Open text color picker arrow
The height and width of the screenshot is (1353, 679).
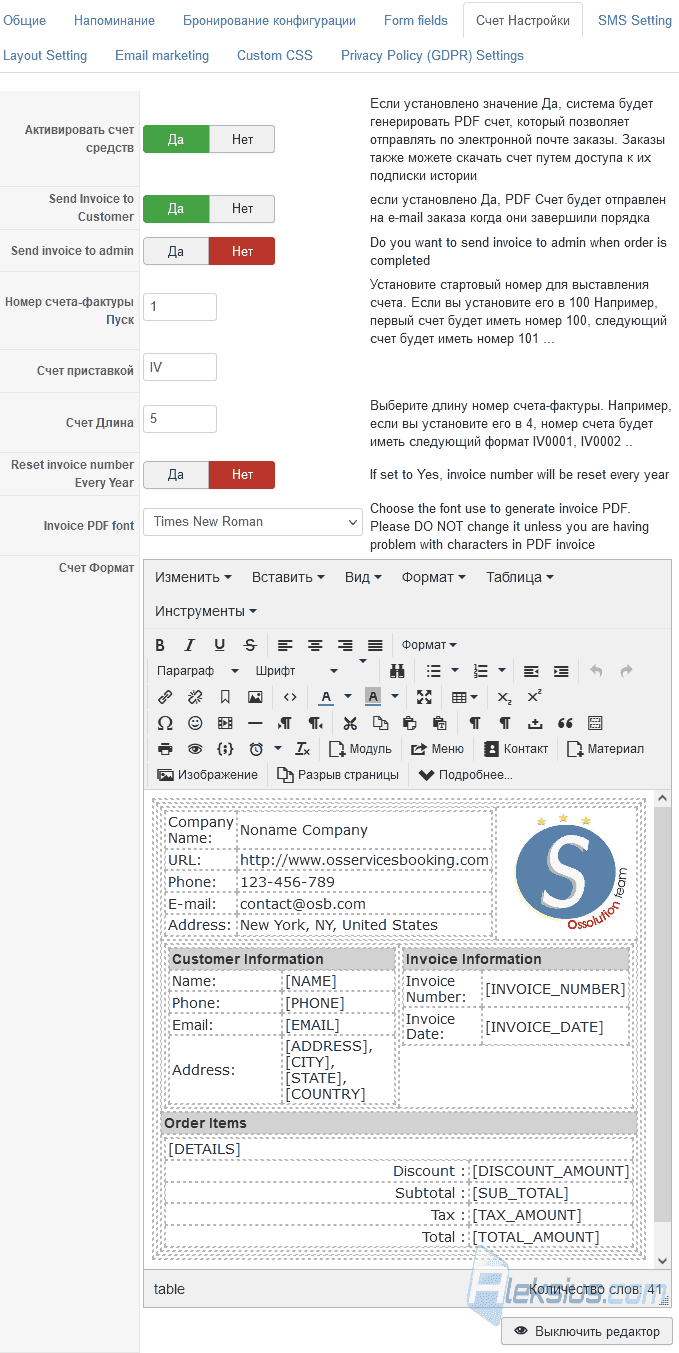coord(348,697)
